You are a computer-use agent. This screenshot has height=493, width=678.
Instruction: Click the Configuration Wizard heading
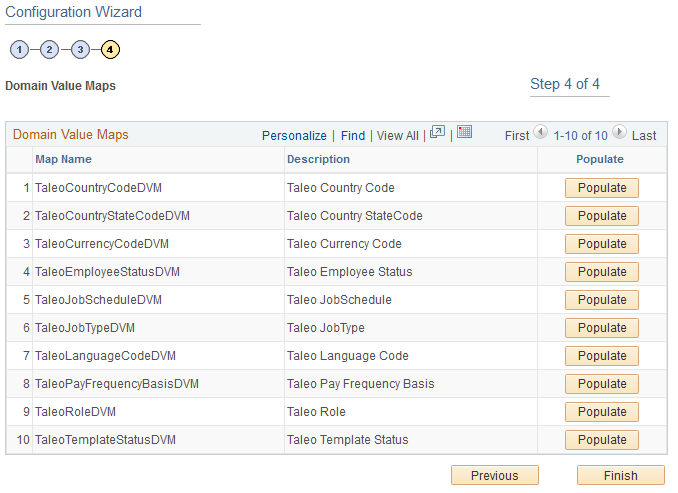click(74, 12)
